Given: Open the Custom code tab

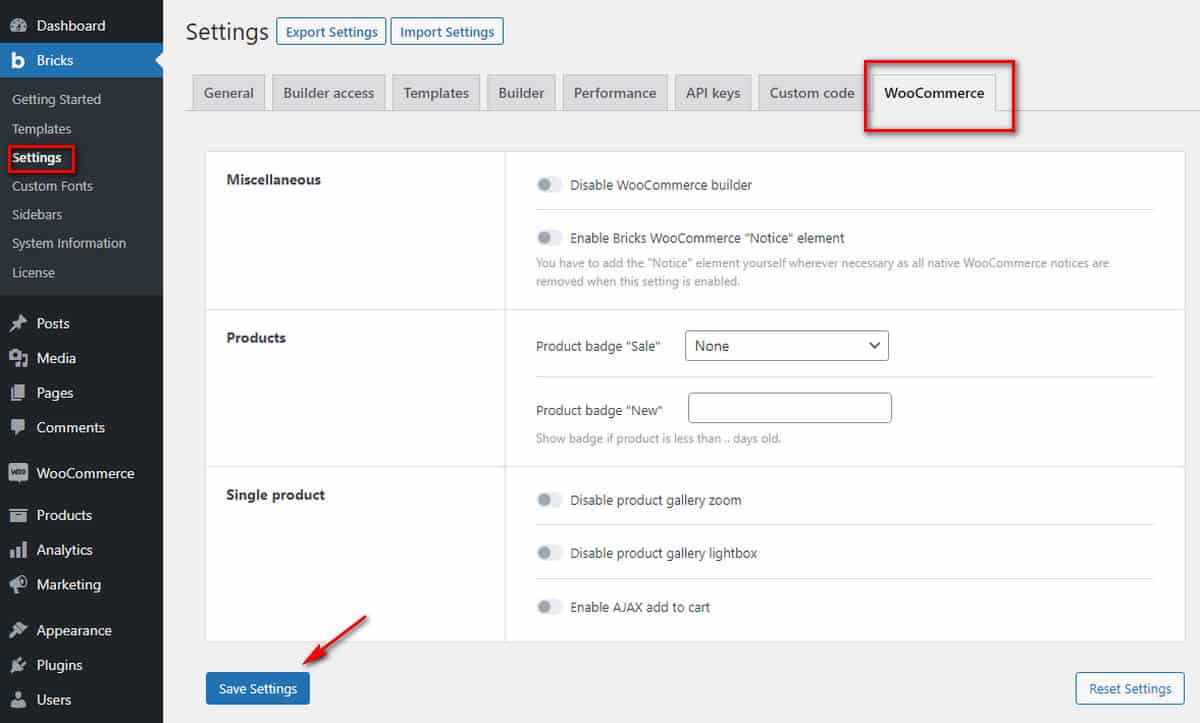Looking at the screenshot, I should [x=812, y=93].
